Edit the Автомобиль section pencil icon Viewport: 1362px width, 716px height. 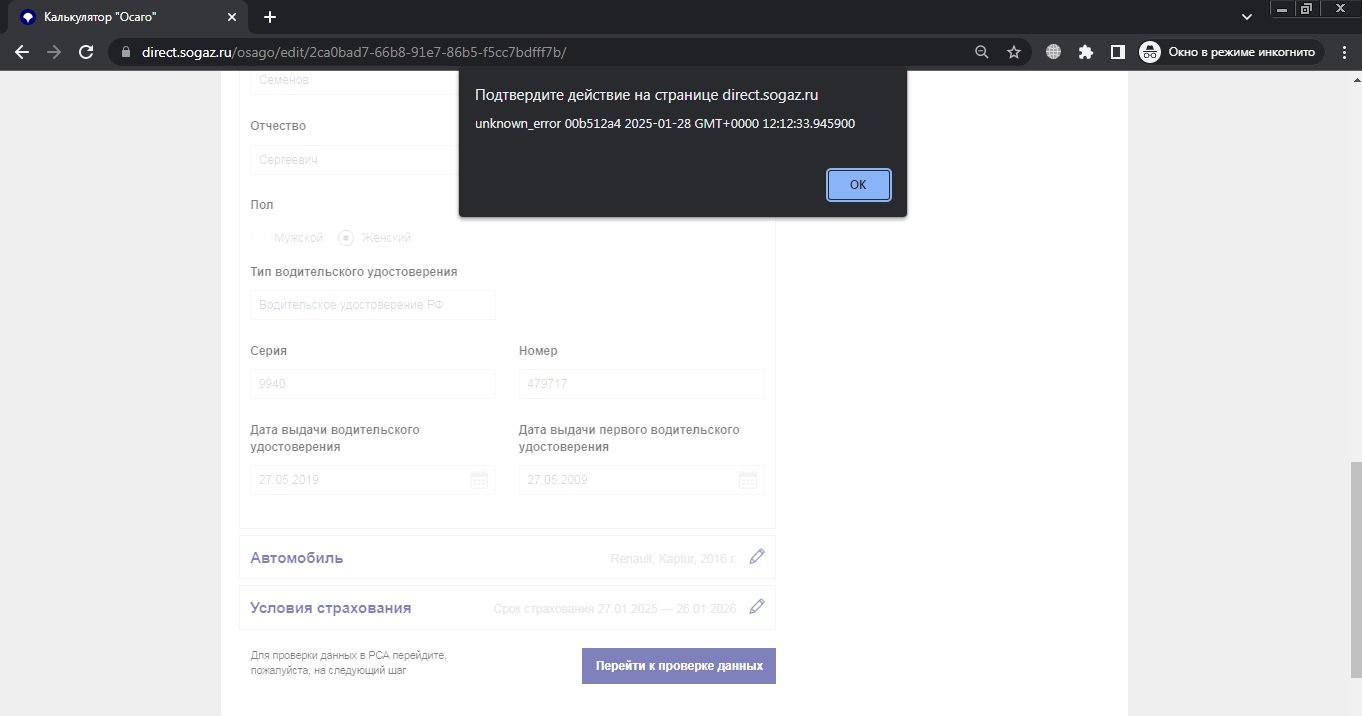tap(757, 556)
